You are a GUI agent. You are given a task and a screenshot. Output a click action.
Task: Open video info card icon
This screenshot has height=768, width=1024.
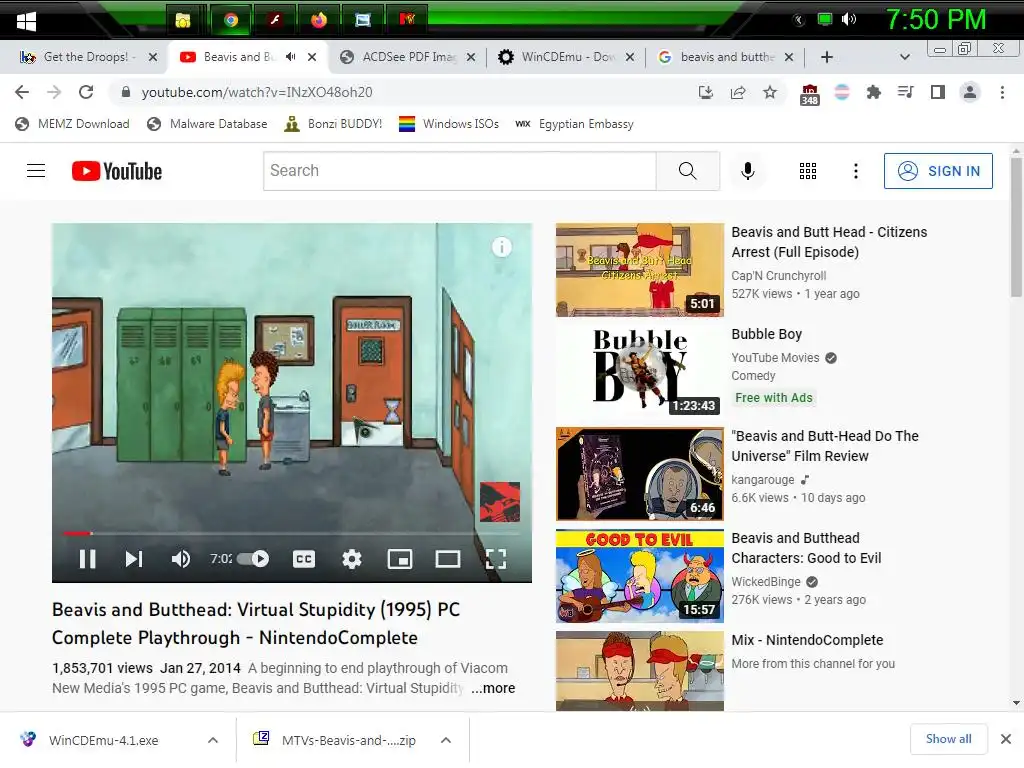(x=502, y=247)
